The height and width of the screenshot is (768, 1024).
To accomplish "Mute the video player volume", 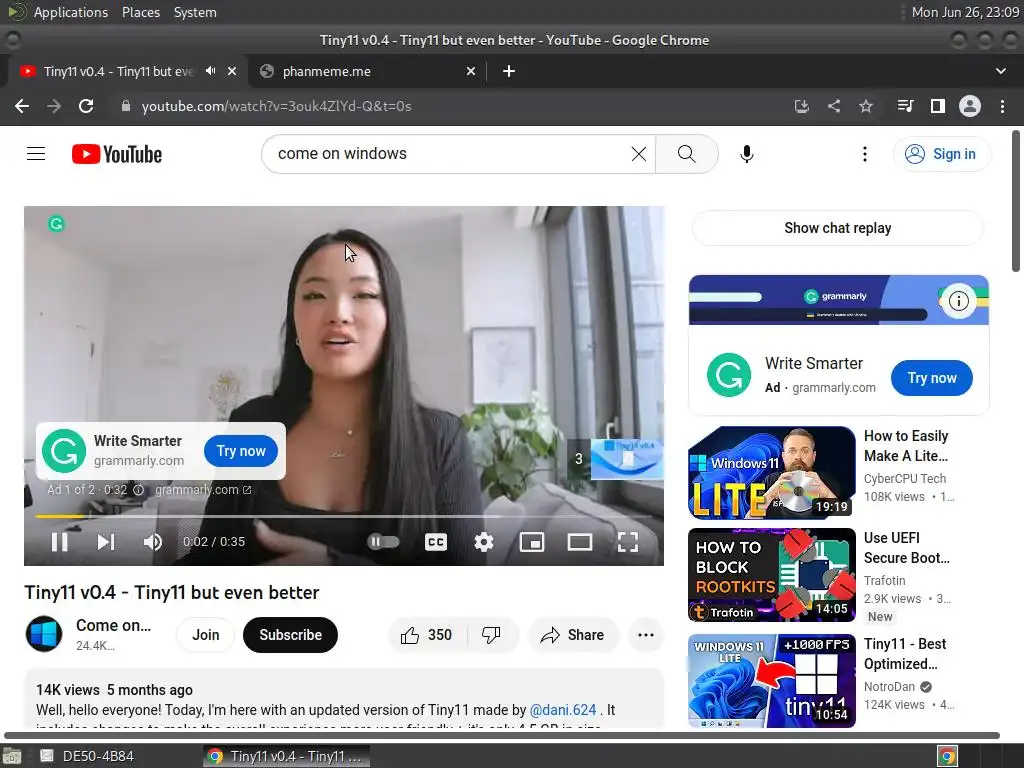I will coord(153,542).
